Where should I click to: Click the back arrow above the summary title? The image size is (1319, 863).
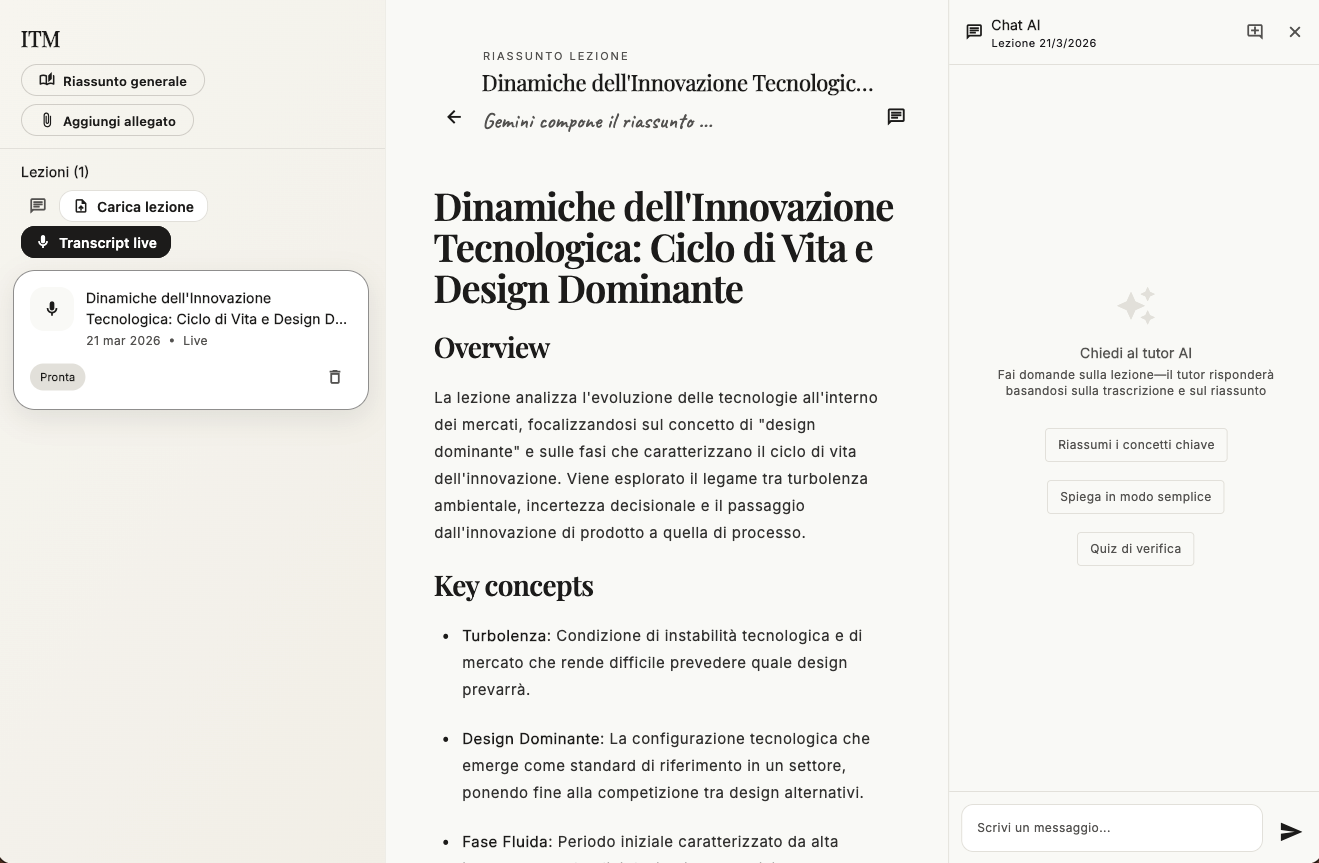coord(454,117)
